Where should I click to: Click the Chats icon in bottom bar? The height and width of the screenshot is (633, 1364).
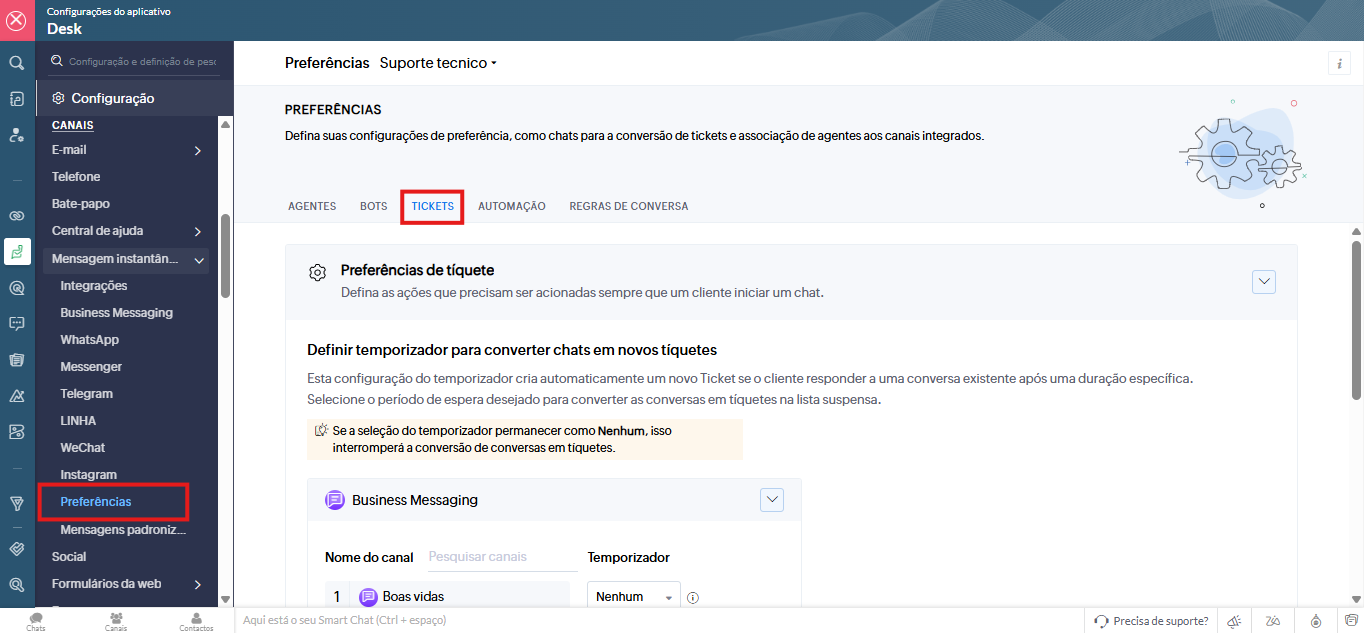[37, 621]
